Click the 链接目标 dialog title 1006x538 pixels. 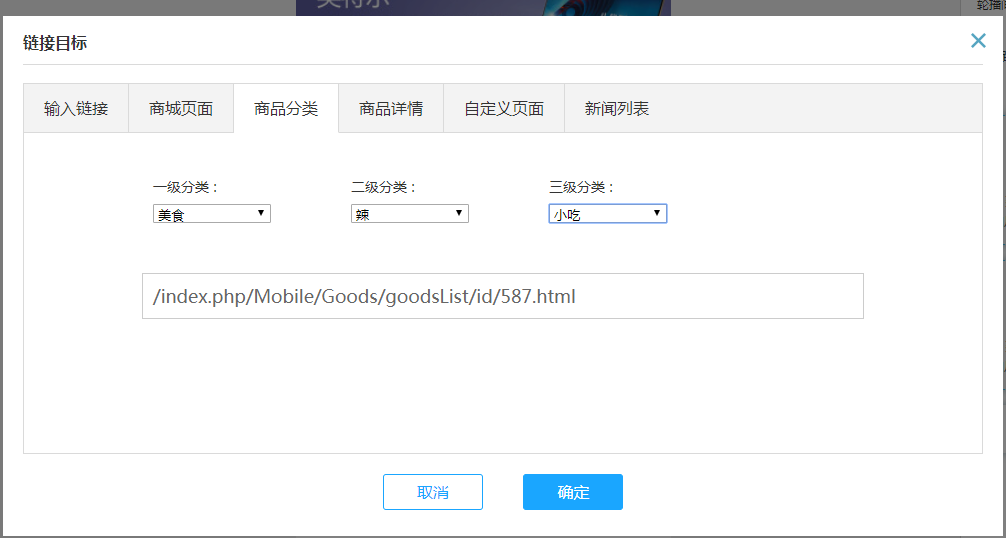[x=55, y=43]
